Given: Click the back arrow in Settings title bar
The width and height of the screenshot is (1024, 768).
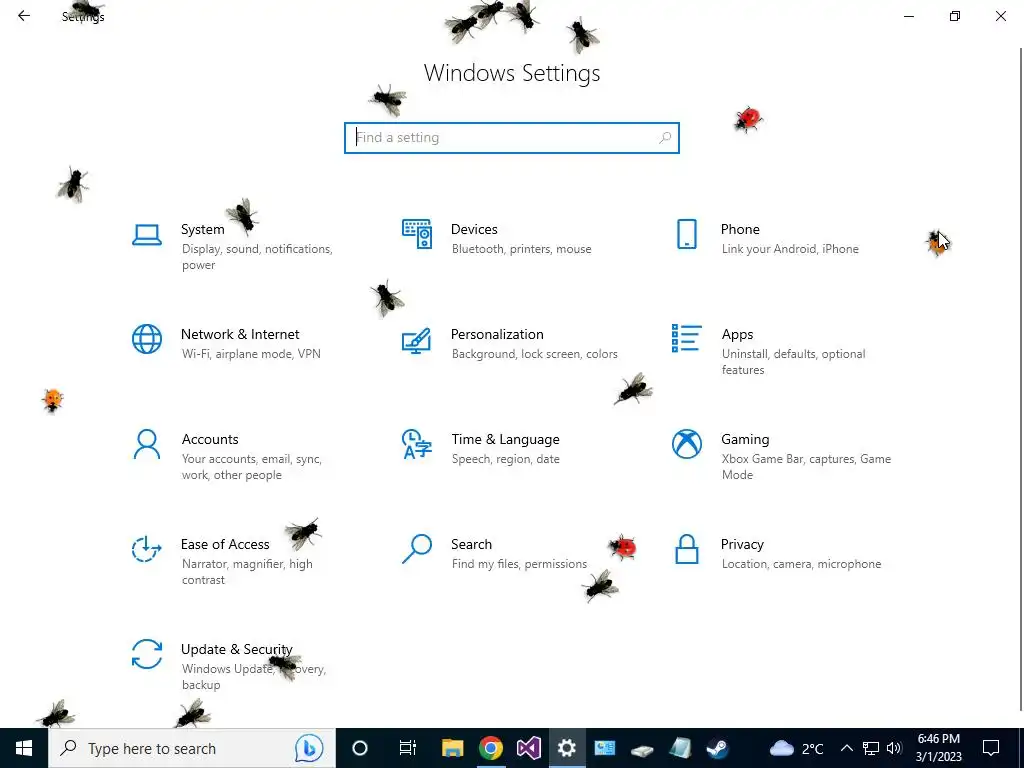Looking at the screenshot, I should point(24,16).
